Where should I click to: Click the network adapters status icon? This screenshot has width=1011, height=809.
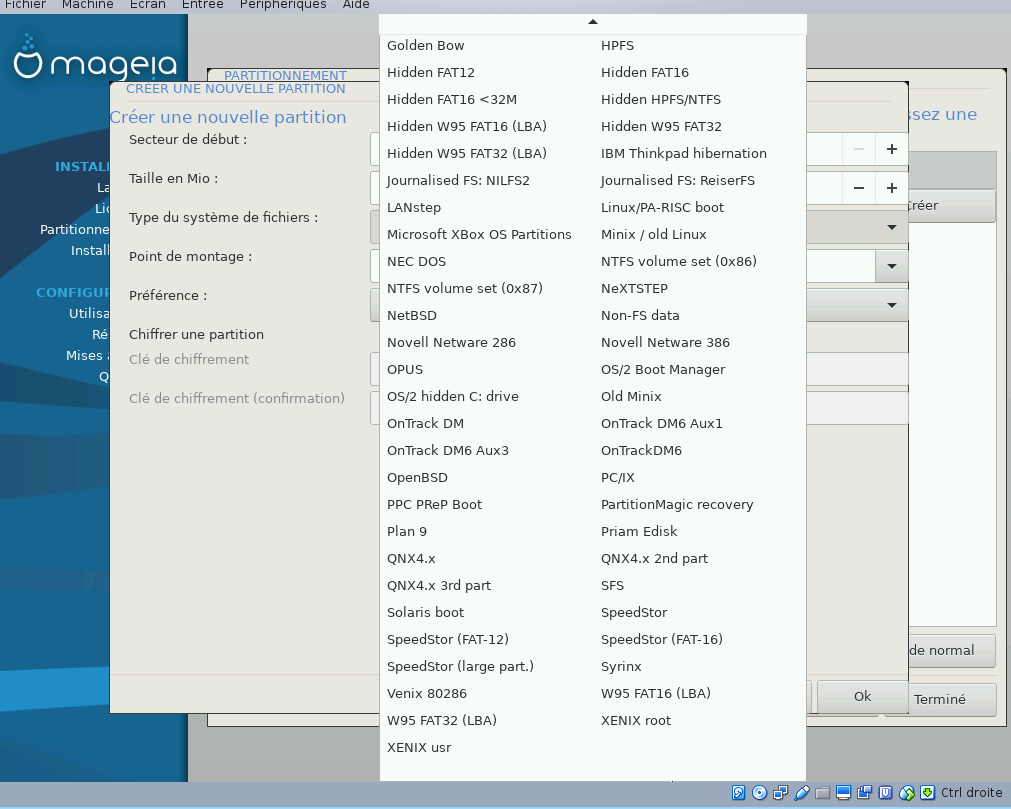pyautogui.click(x=780, y=792)
